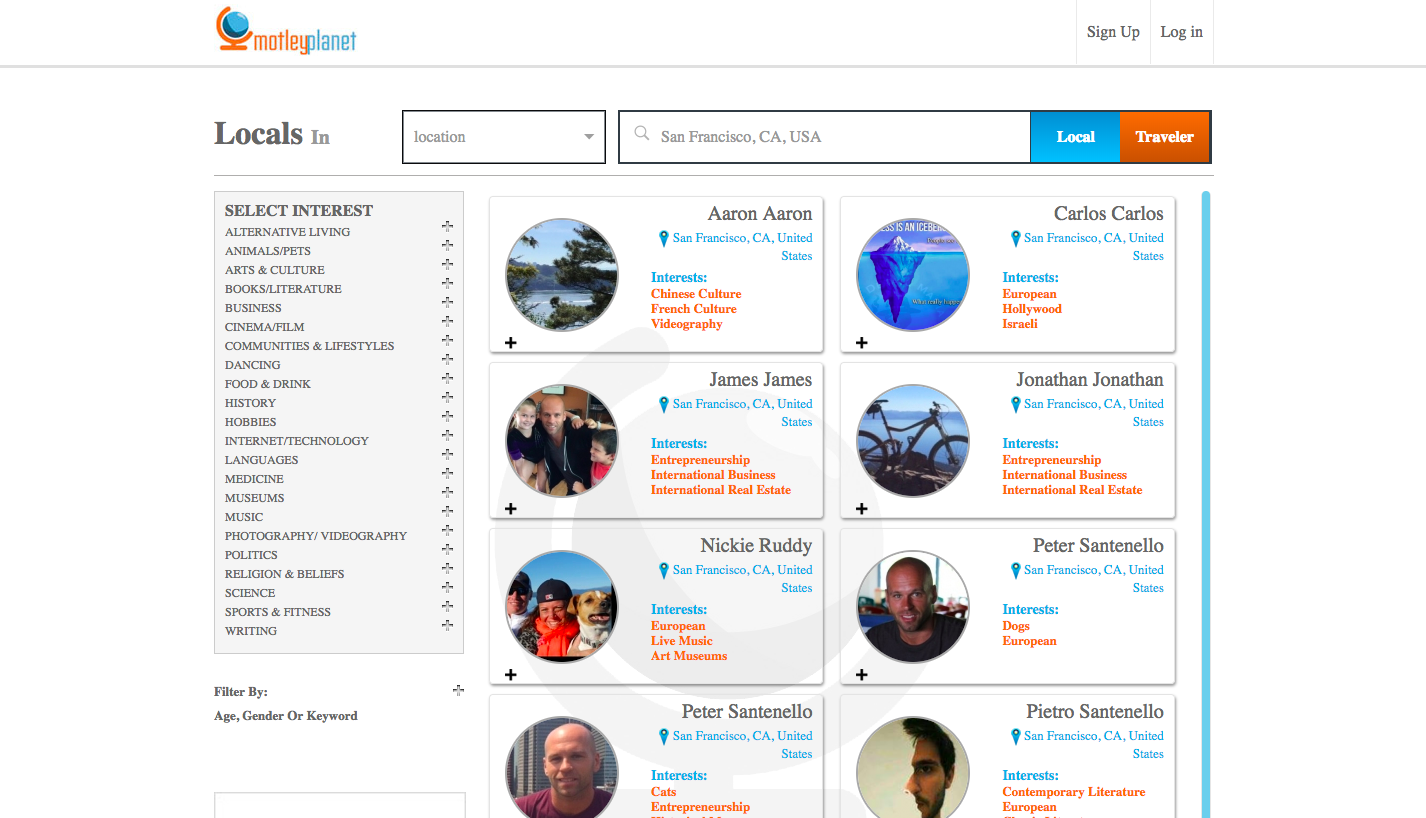
Task: Open Carlos Carlos's iceberg profile photo
Action: pyautogui.click(x=913, y=275)
